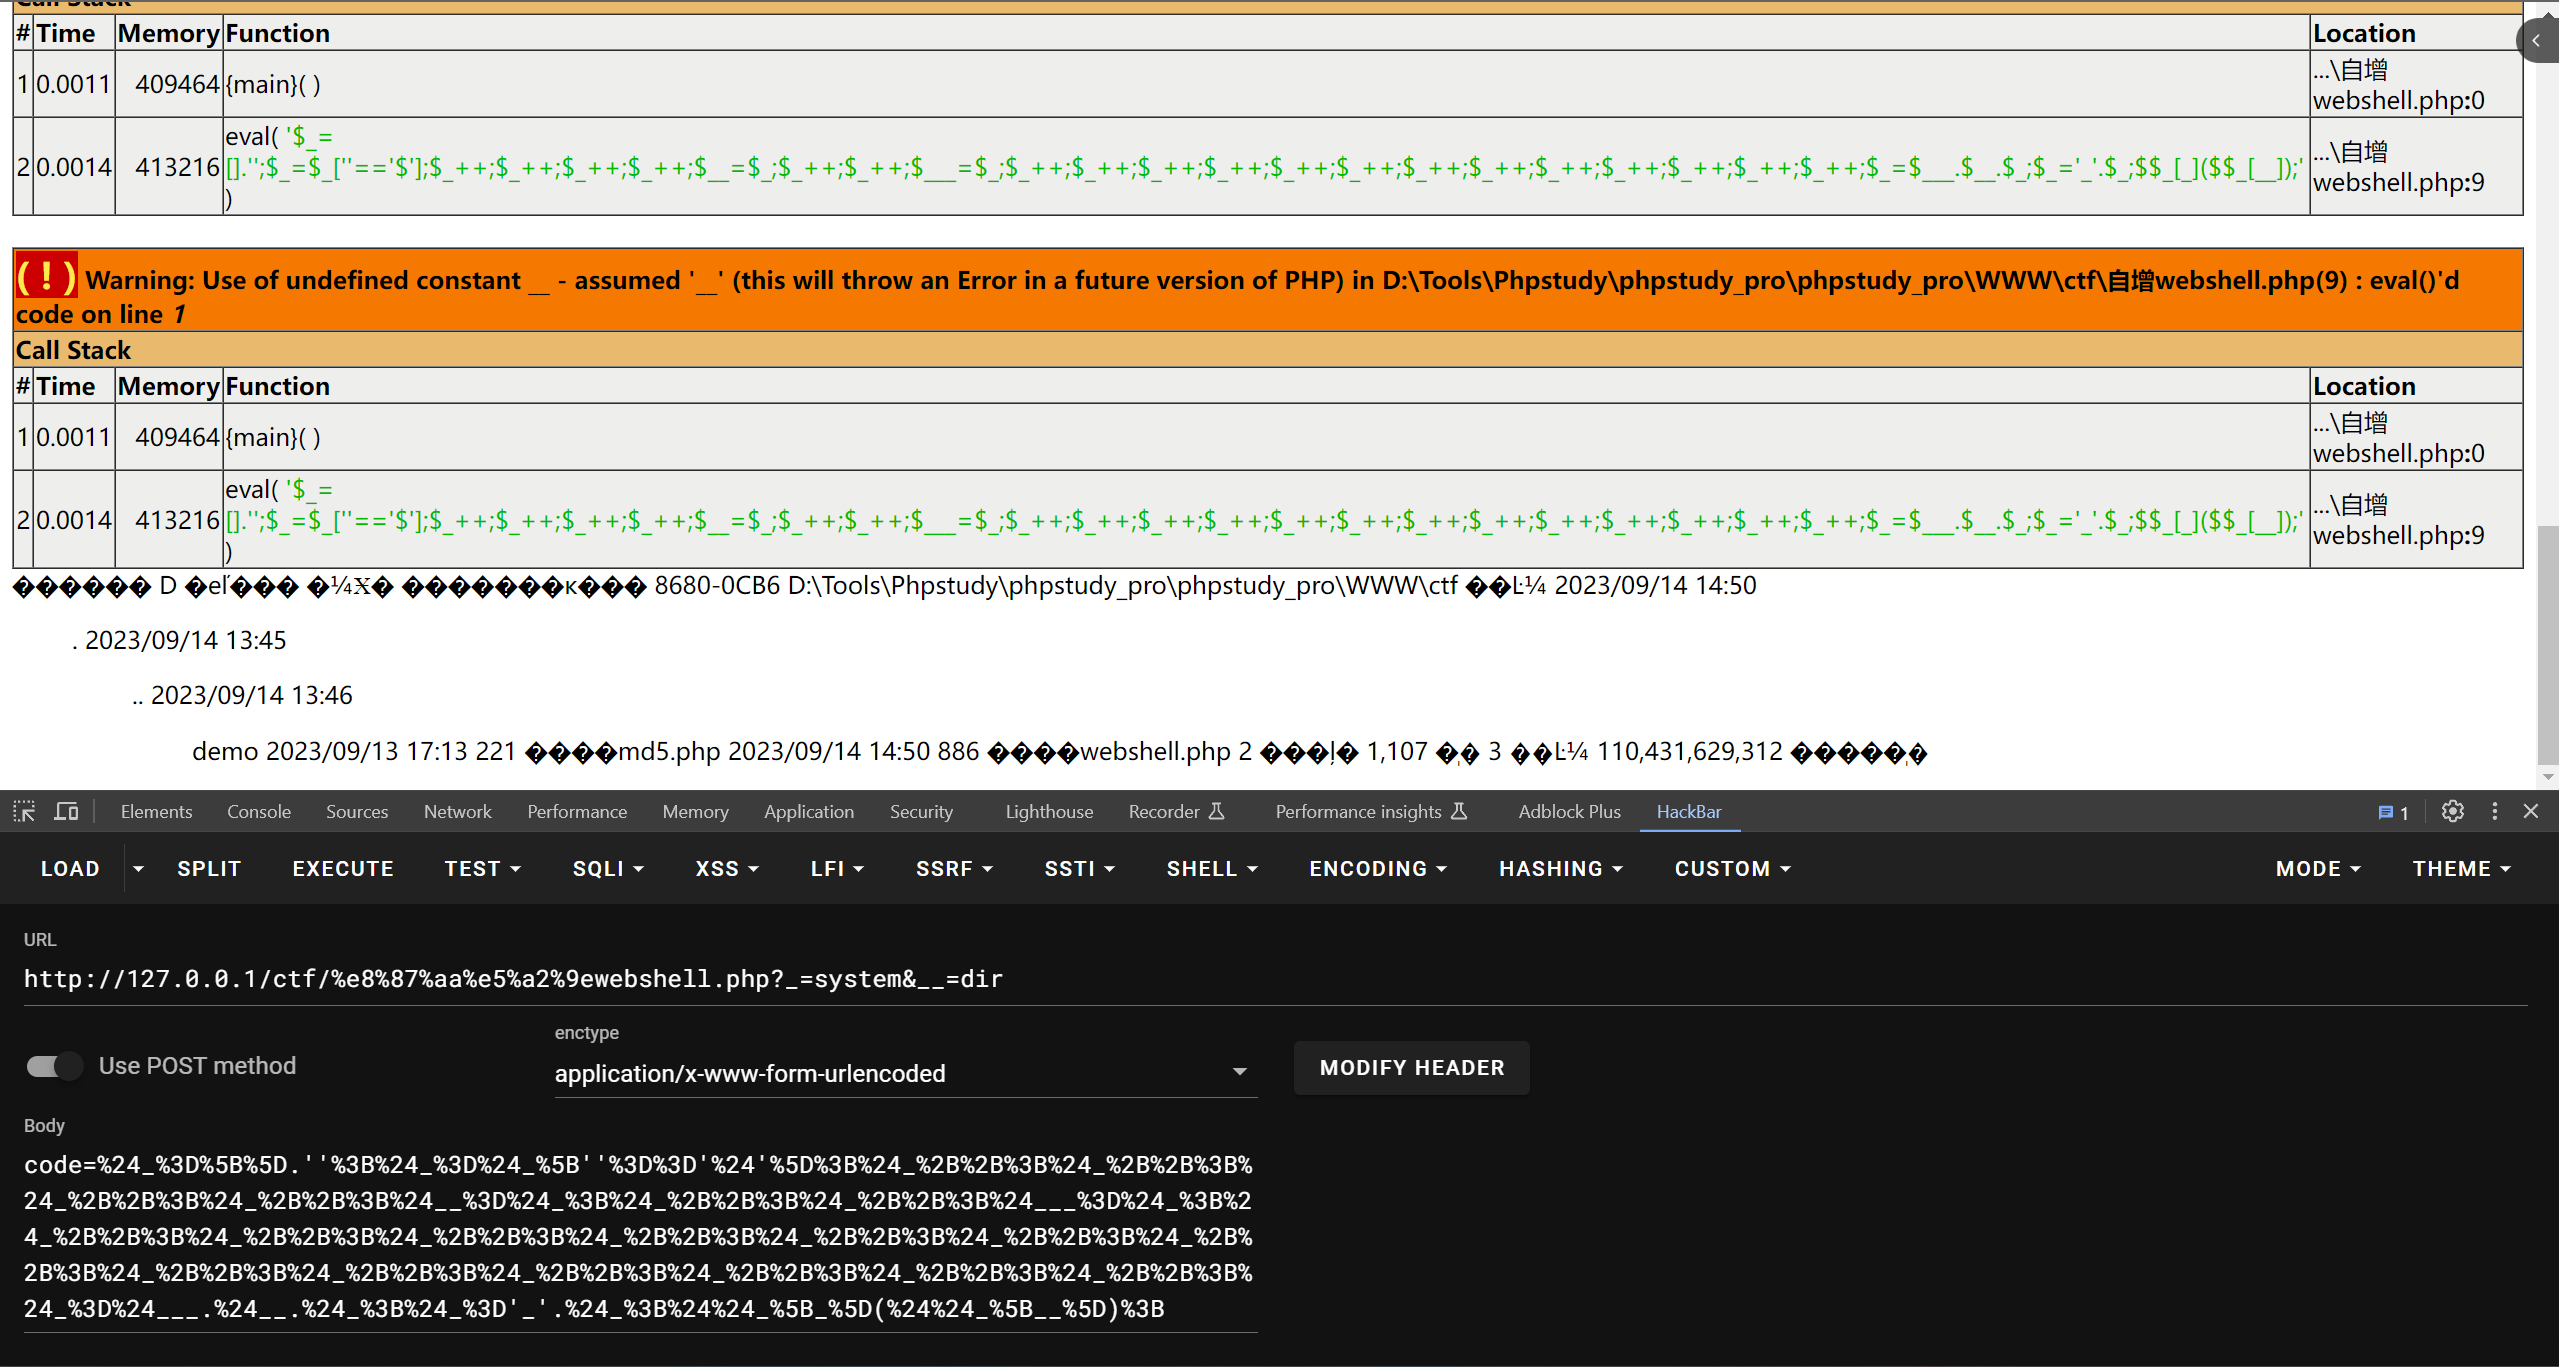Viewport: 2559px width, 1367px height.
Task: Click the Performance insights flask icon
Action: (1459, 811)
